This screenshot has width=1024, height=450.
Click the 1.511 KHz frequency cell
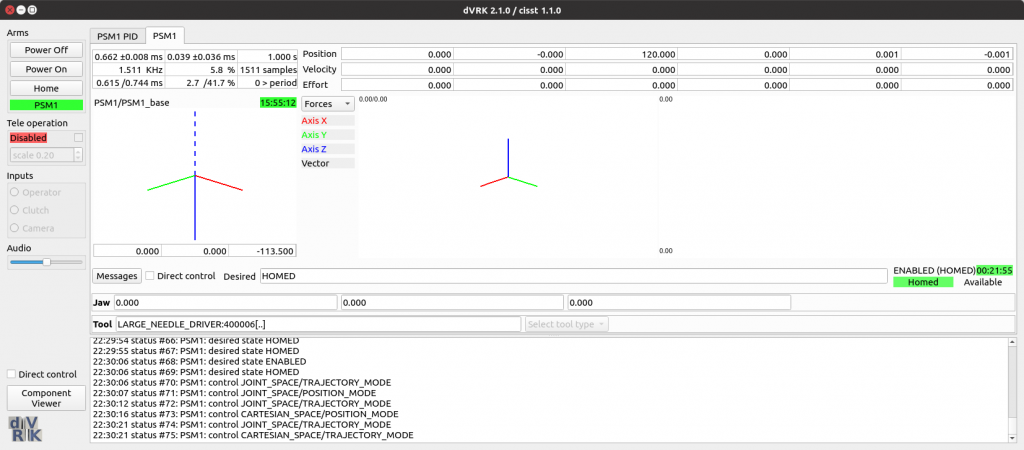129,69
